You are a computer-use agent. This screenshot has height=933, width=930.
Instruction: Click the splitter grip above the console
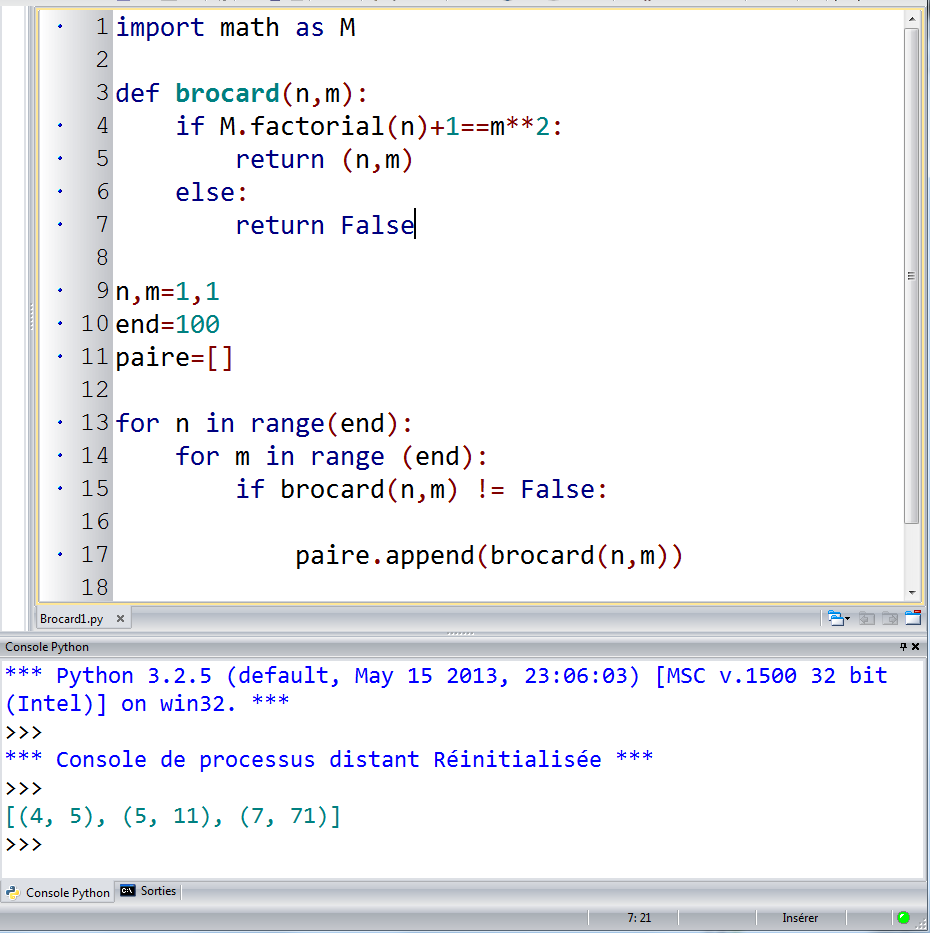(461, 634)
